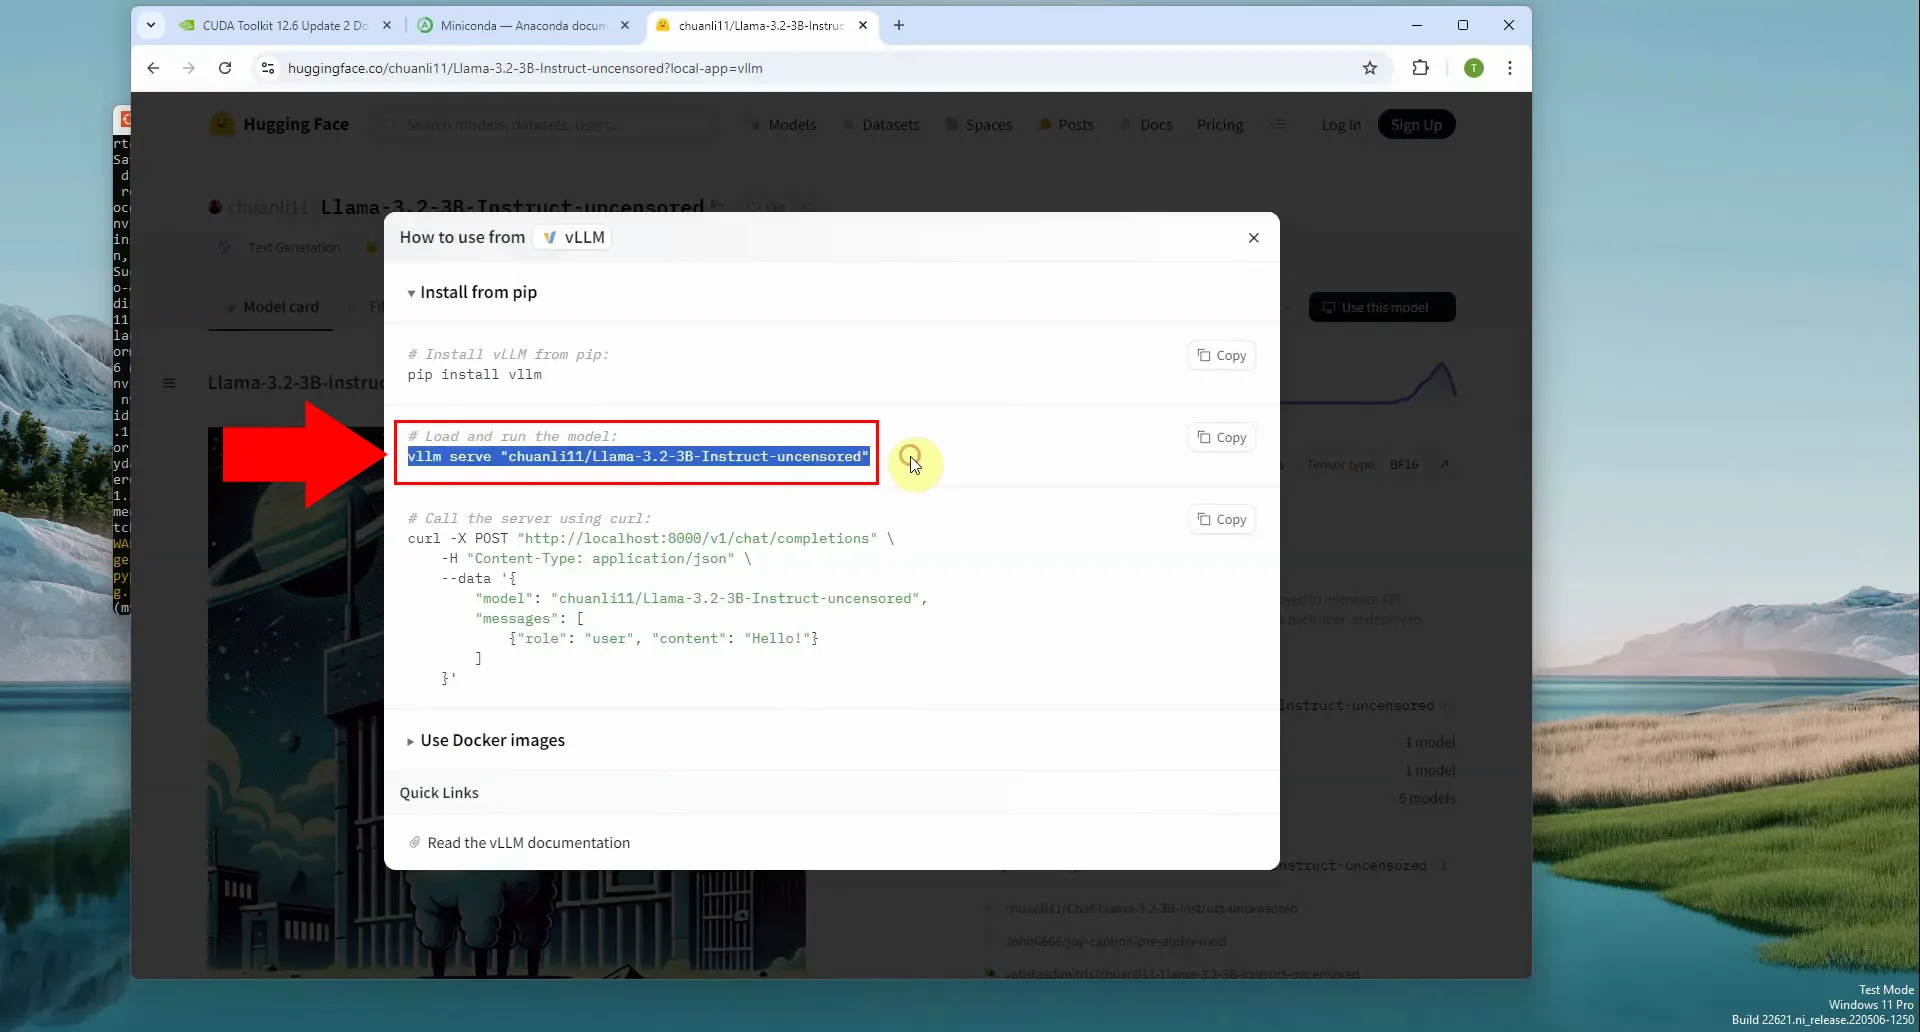Close the chuanli11 Llama browser tab

tap(863, 25)
